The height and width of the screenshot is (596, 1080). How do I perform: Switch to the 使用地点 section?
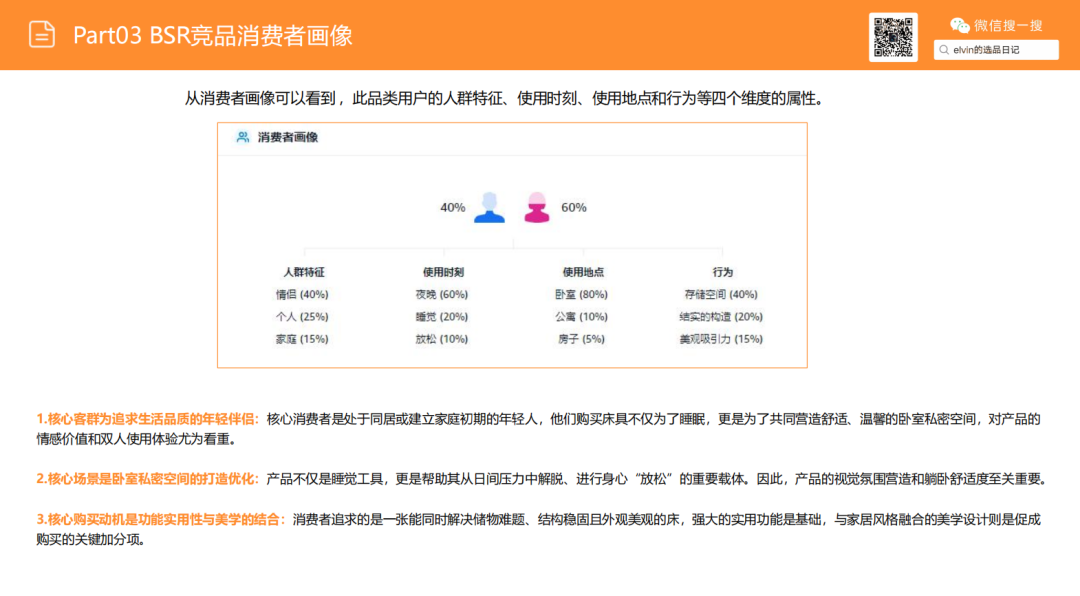[582, 271]
